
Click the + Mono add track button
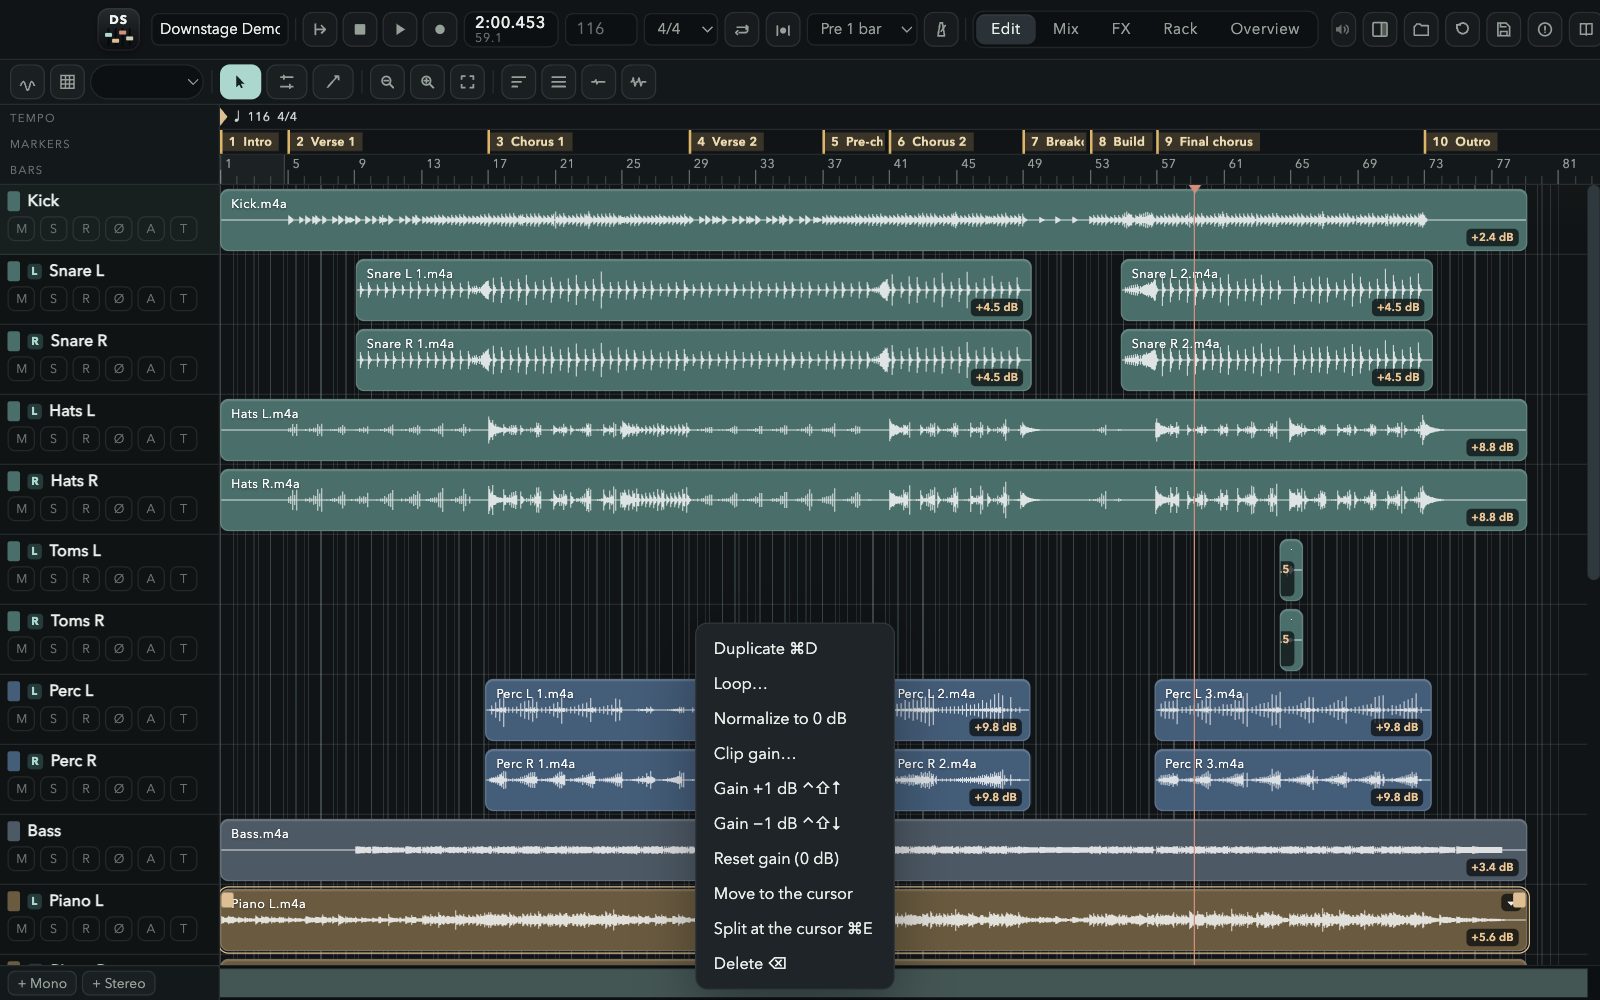pyautogui.click(x=42, y=983)
